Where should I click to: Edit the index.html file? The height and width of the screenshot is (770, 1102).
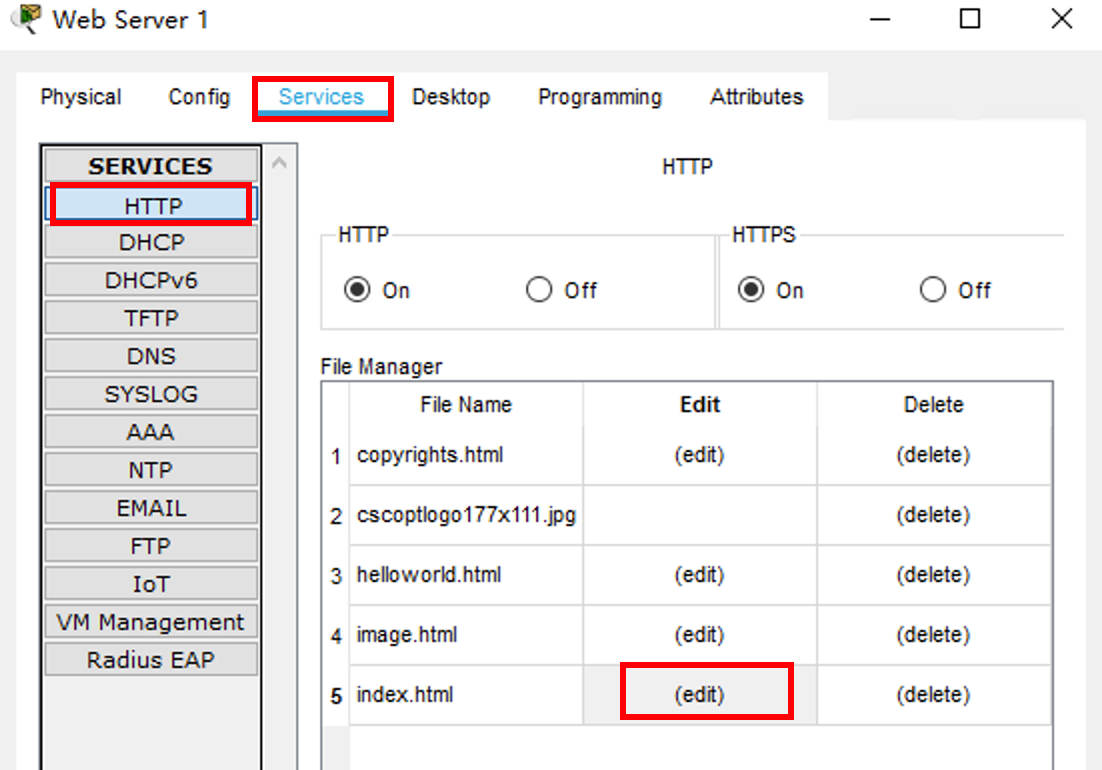[699, 695]
